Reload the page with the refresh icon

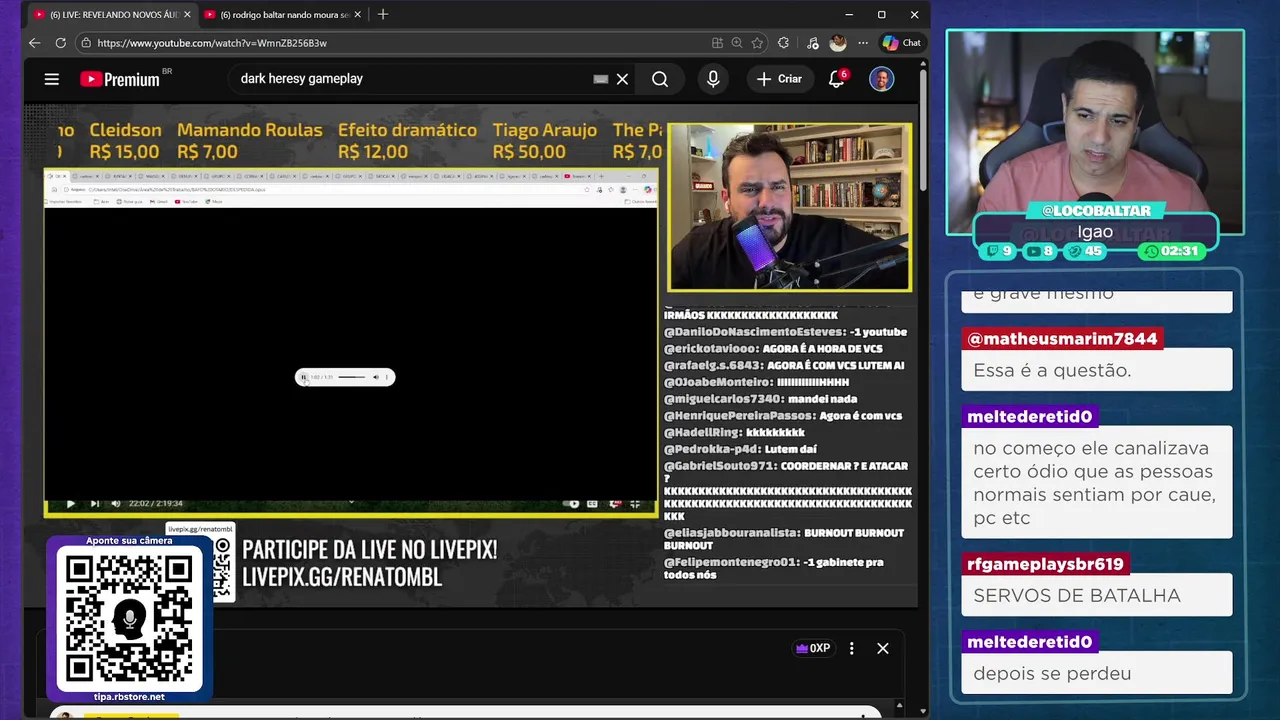click(61, 43)
